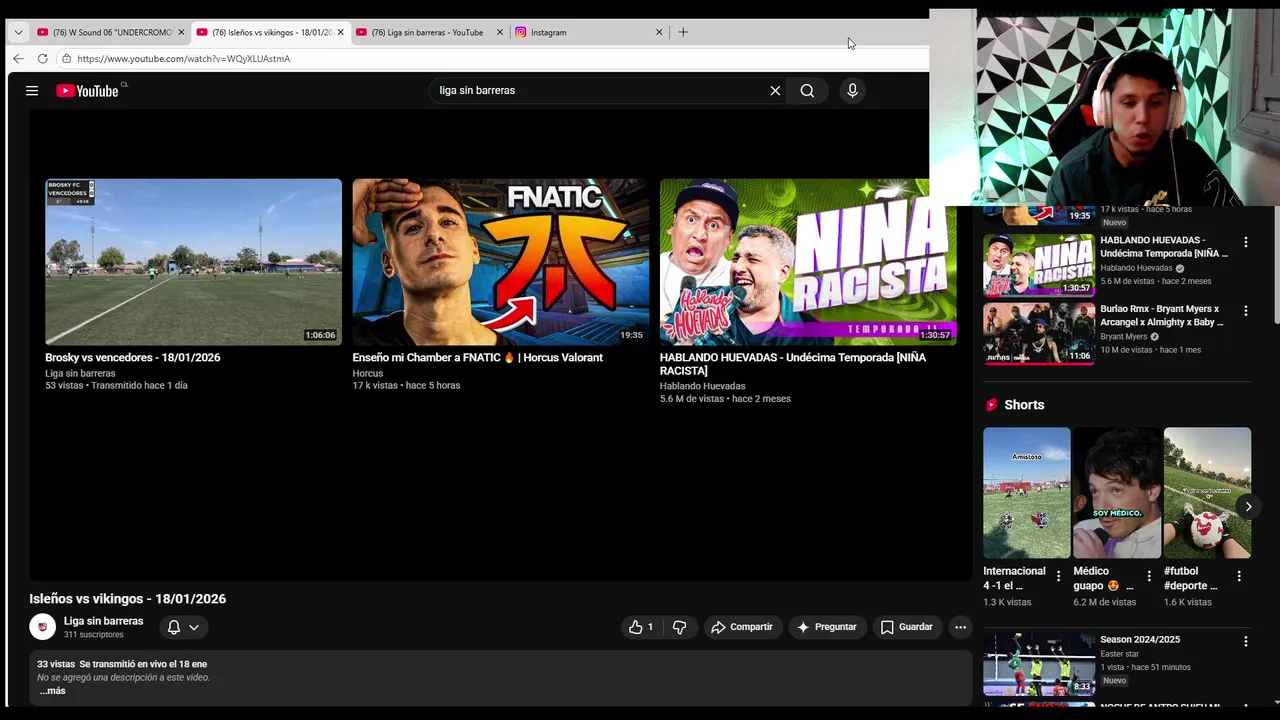Open options for #futbol #deporte short
This screenshot has width=1280, height=720.
[1239, 576]
